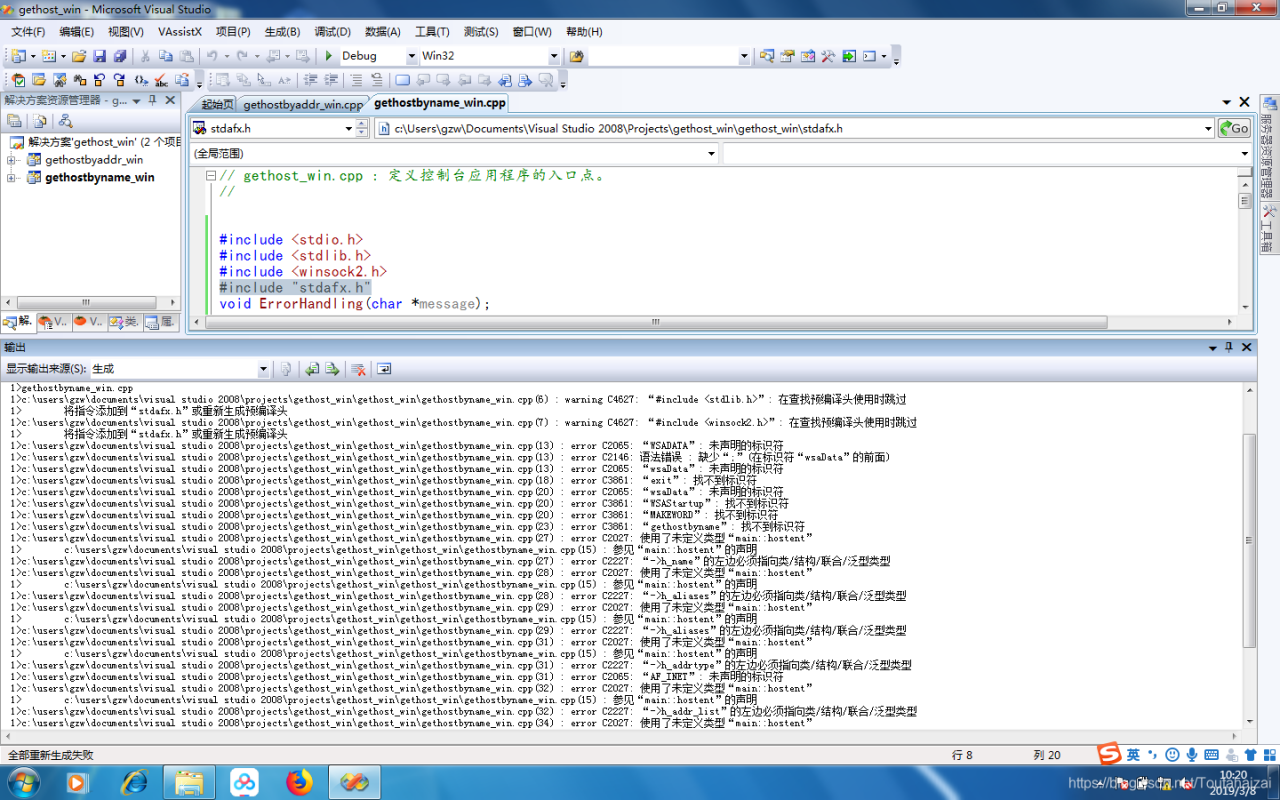Find in Files icon beside Win32 dropdown
1280x800 pixels.
coord(576,56)
